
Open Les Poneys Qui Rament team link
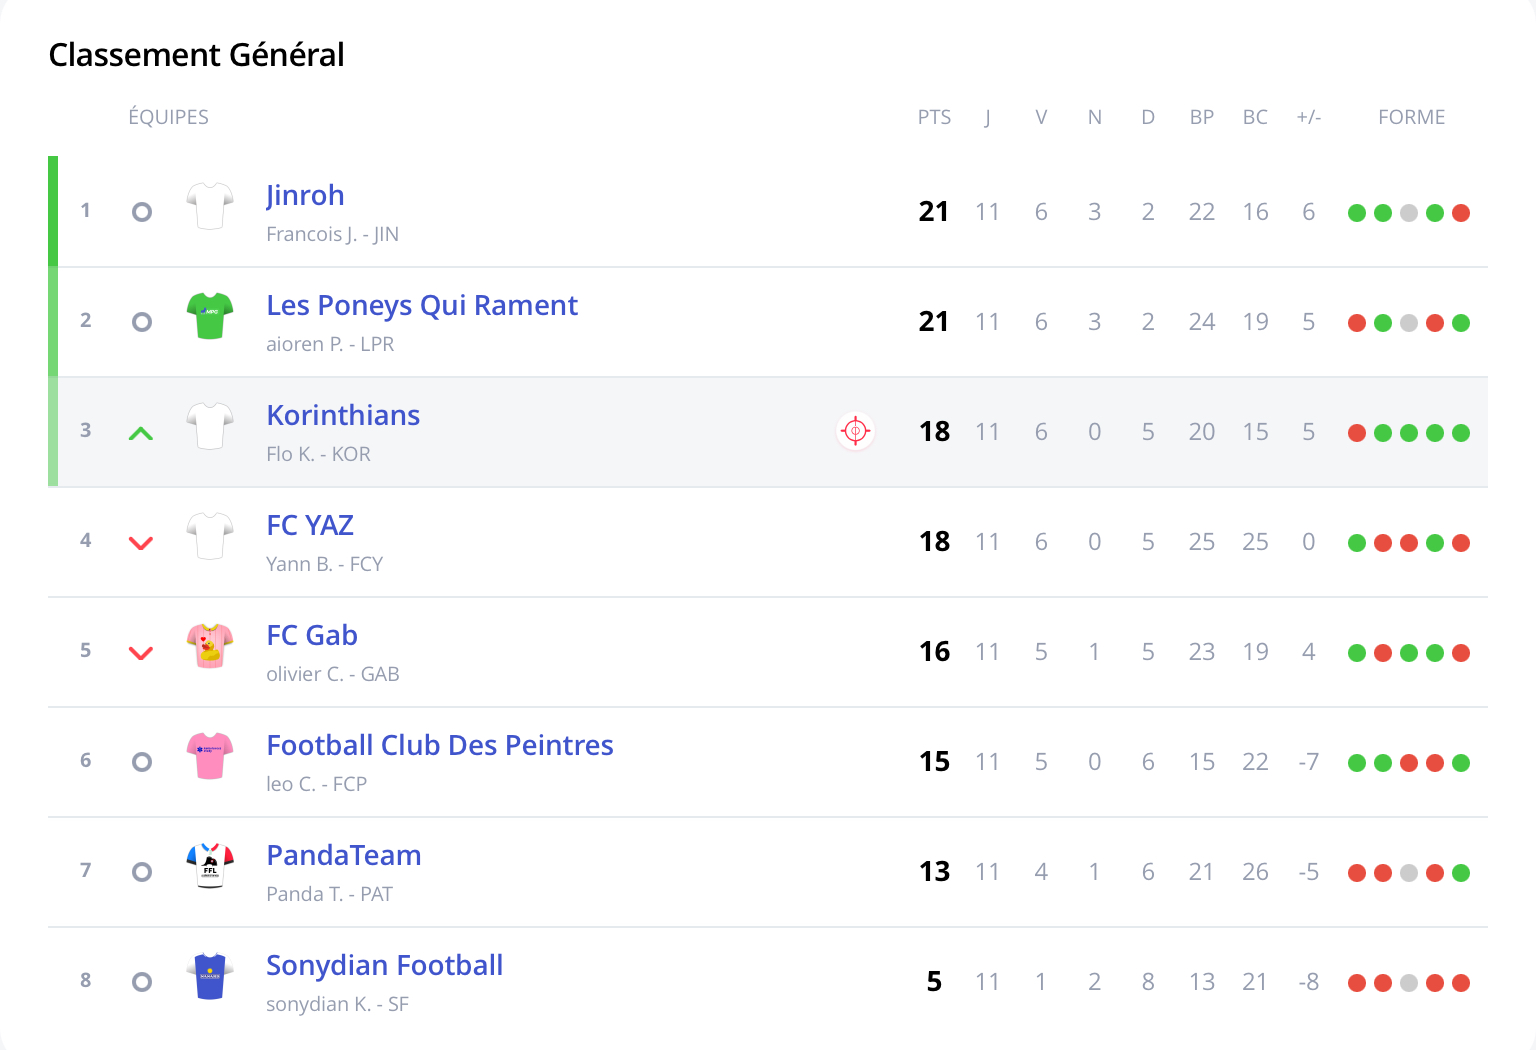tap(421, 306)
